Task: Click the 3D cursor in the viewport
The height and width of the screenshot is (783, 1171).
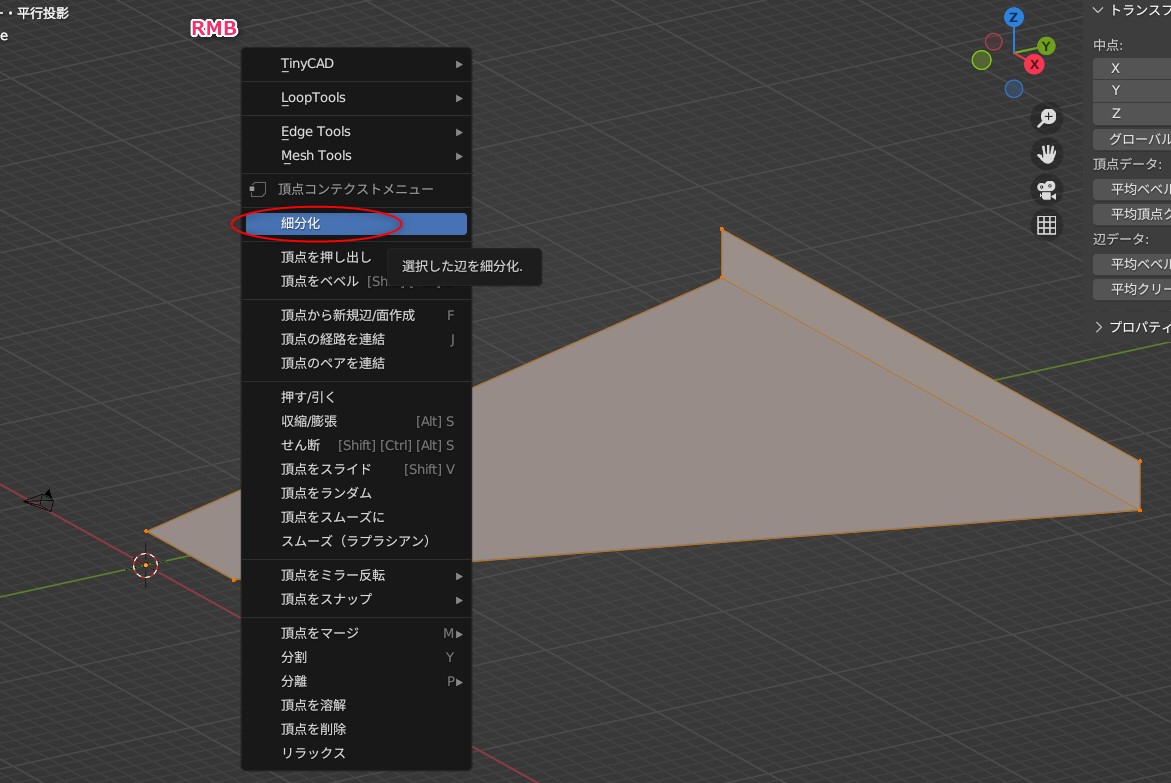Action: [146, 565]
